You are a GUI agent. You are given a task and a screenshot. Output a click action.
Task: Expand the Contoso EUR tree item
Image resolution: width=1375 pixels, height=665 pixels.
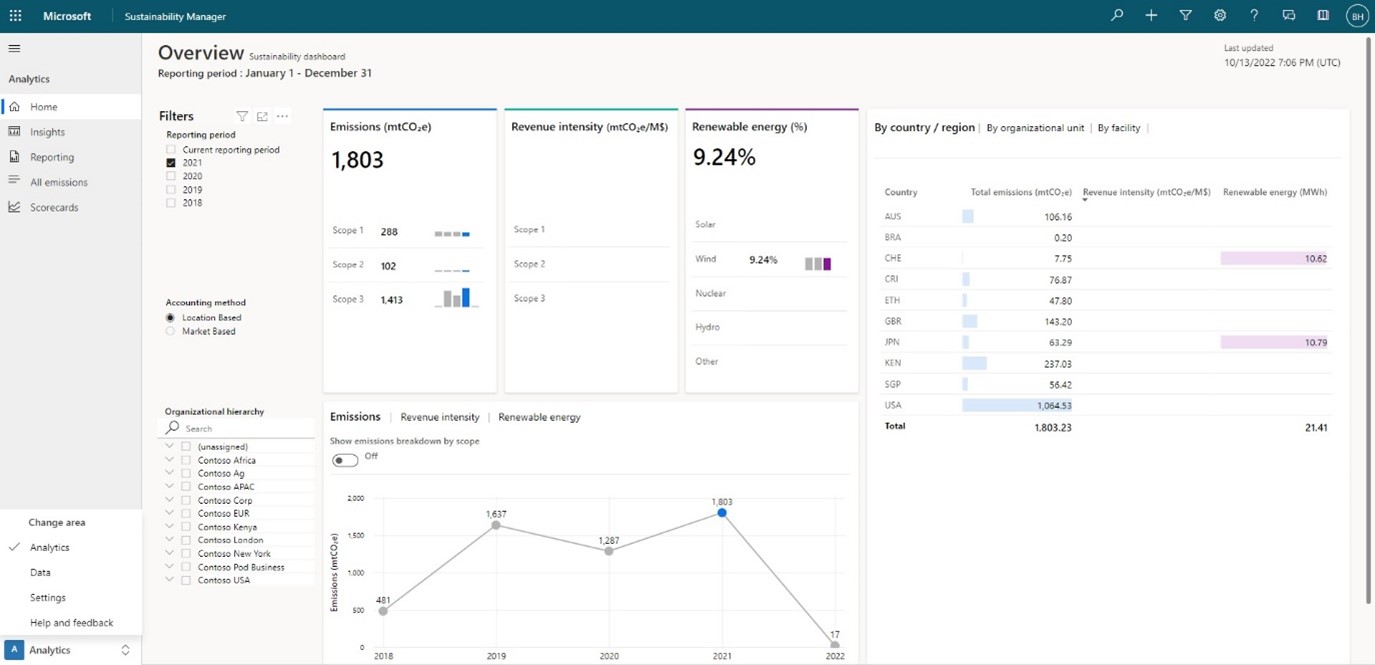169,513
